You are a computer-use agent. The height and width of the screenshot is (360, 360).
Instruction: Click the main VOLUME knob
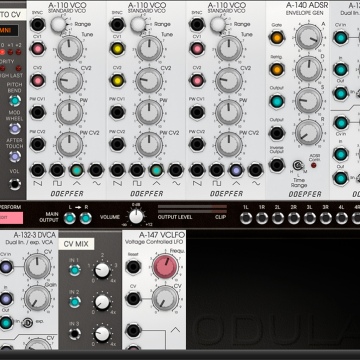(136, 217)
